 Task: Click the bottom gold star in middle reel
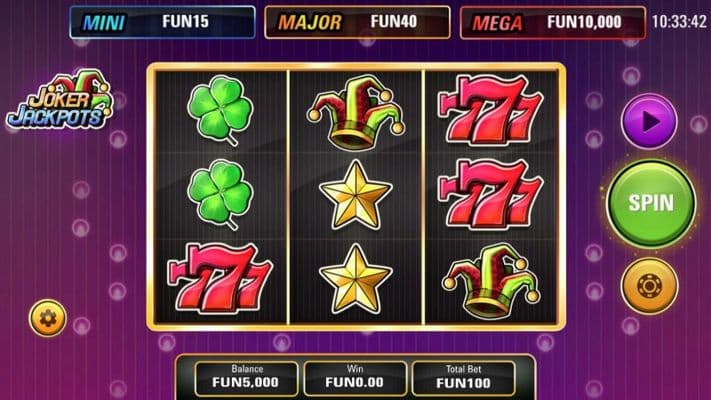356,278
